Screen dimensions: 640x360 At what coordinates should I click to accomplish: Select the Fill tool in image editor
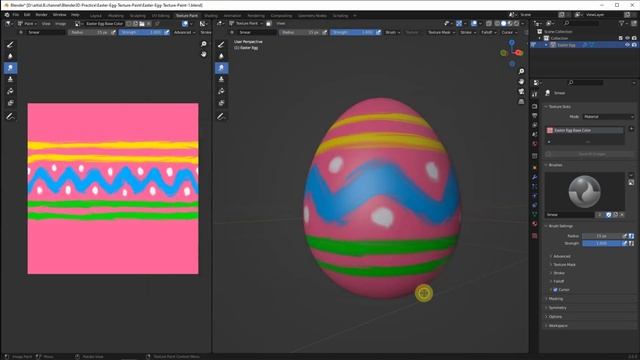(10, 91)
